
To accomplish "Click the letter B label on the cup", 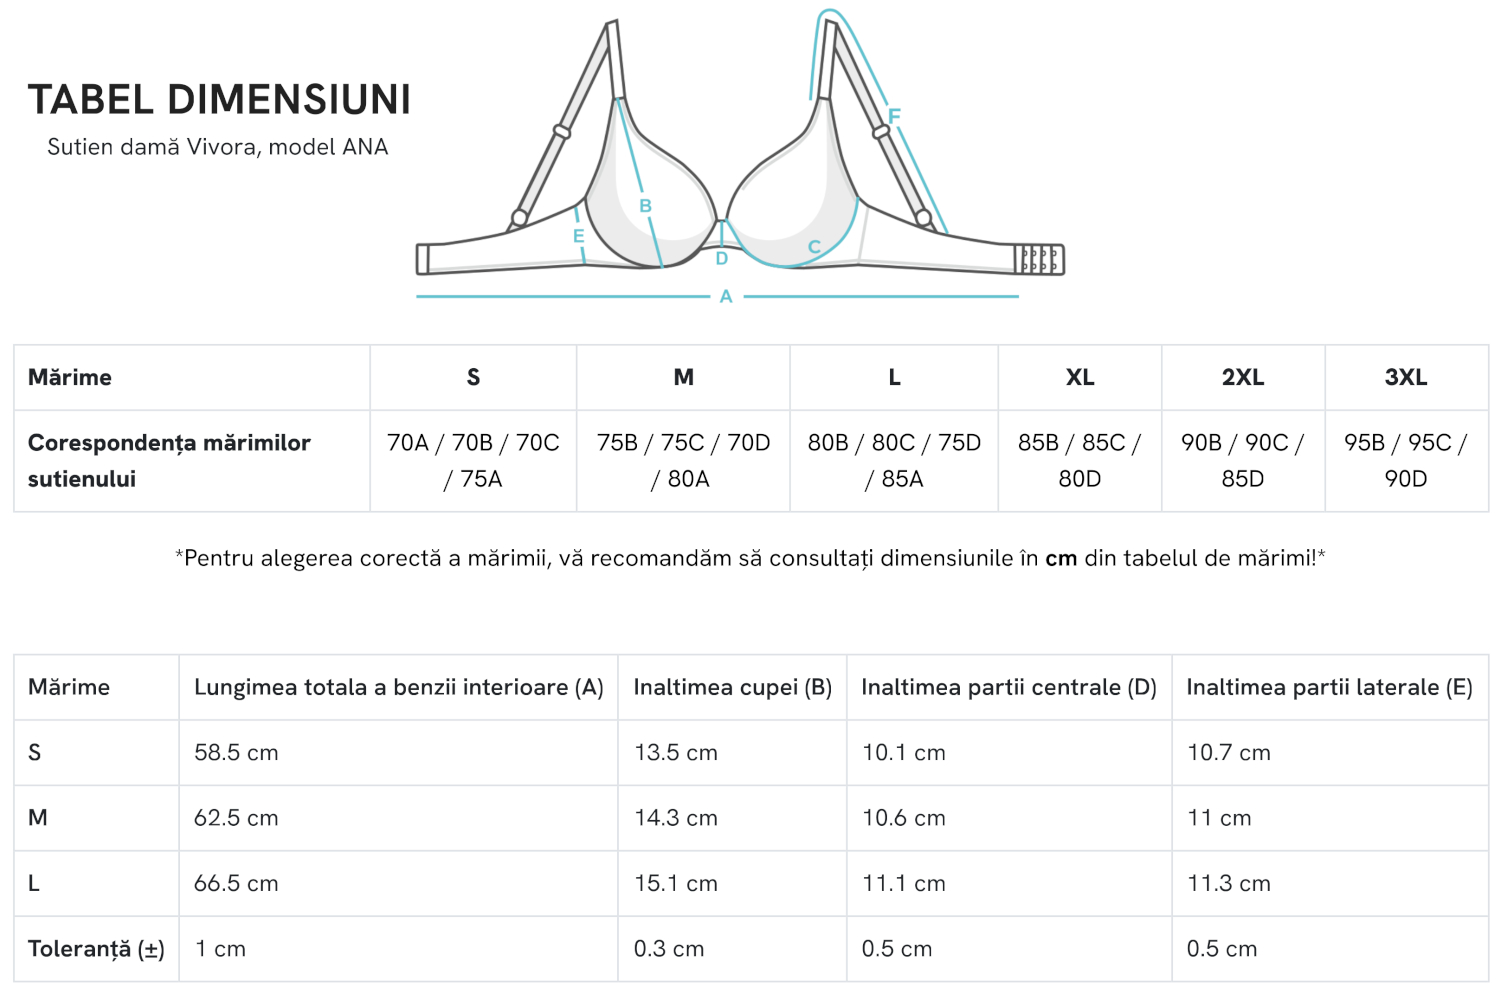I will pos(646,206).
